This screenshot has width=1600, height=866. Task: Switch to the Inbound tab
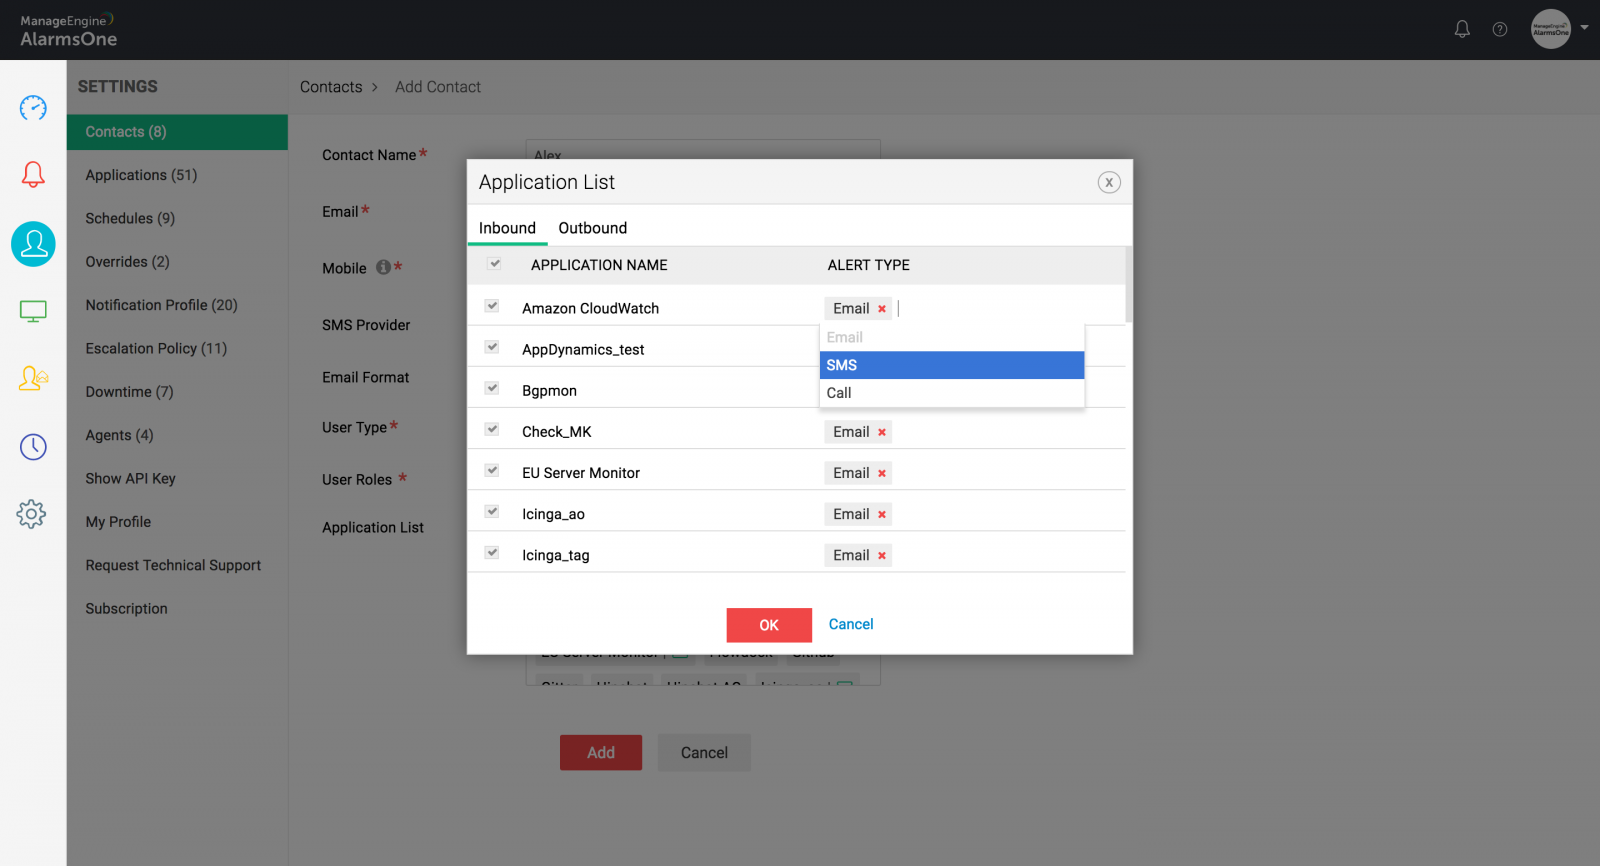tap(507, 228)
